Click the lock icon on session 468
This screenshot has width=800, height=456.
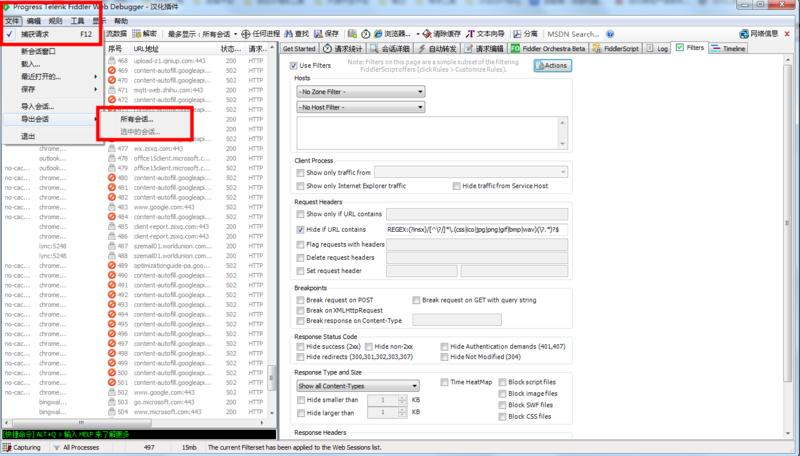click(x=111, y=61)
